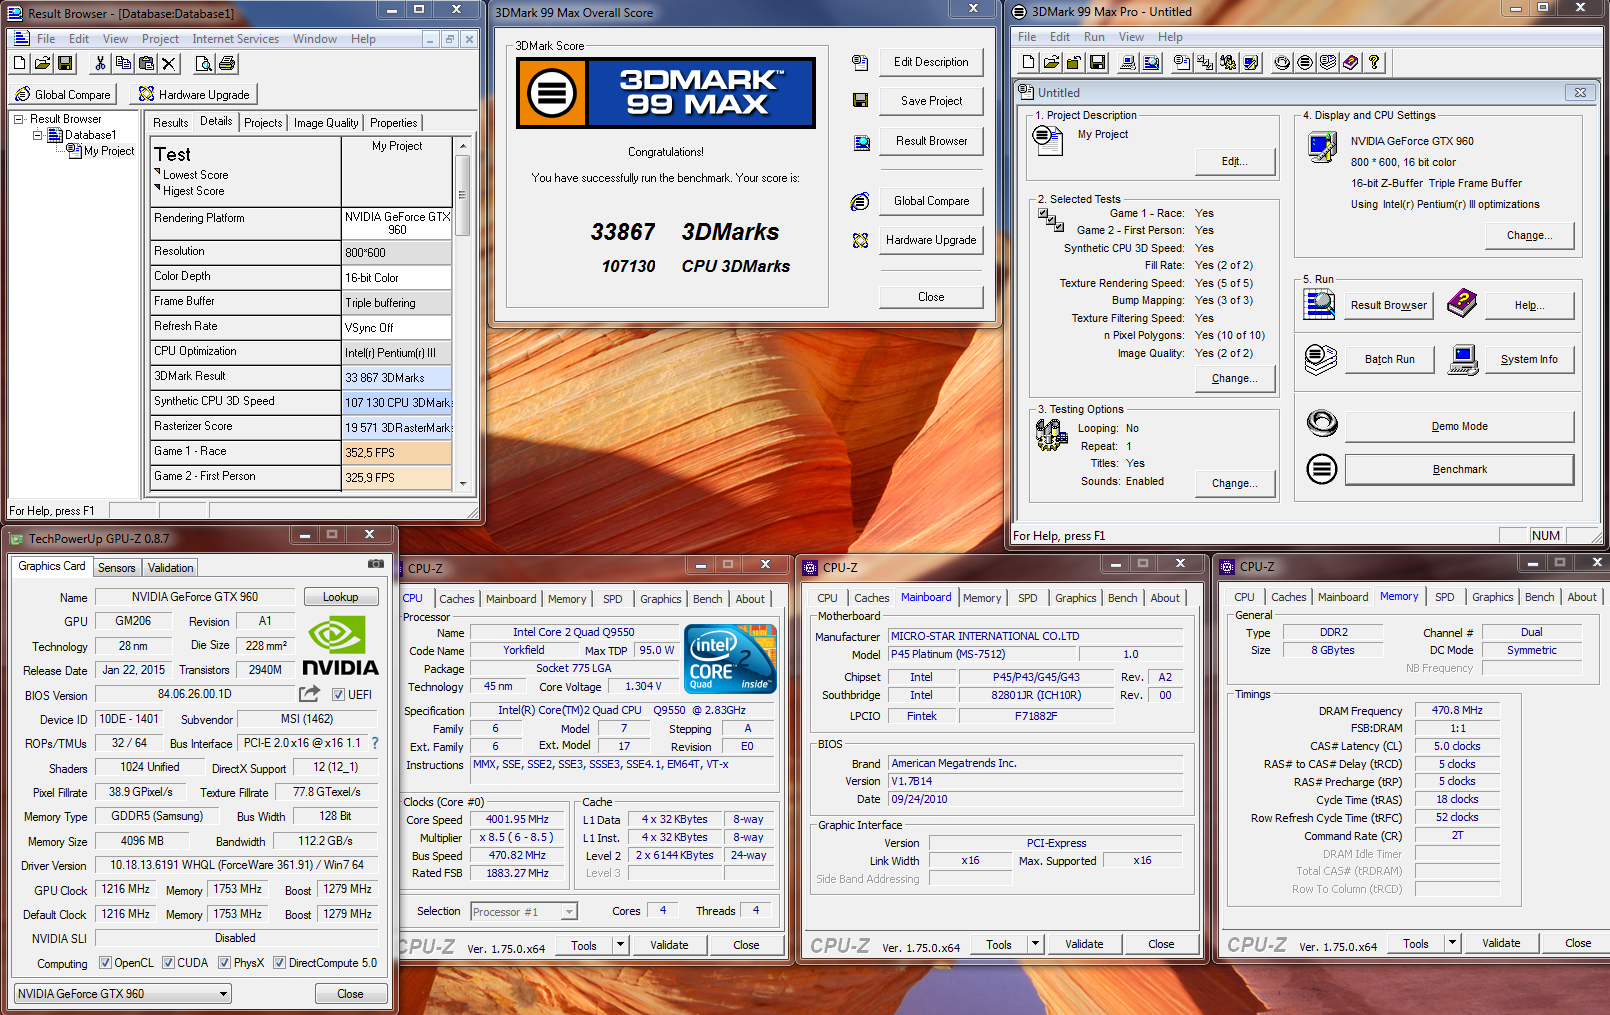Select My Project in the Result Browser tree
The image size is (1610, 1015).
[108, 151]
